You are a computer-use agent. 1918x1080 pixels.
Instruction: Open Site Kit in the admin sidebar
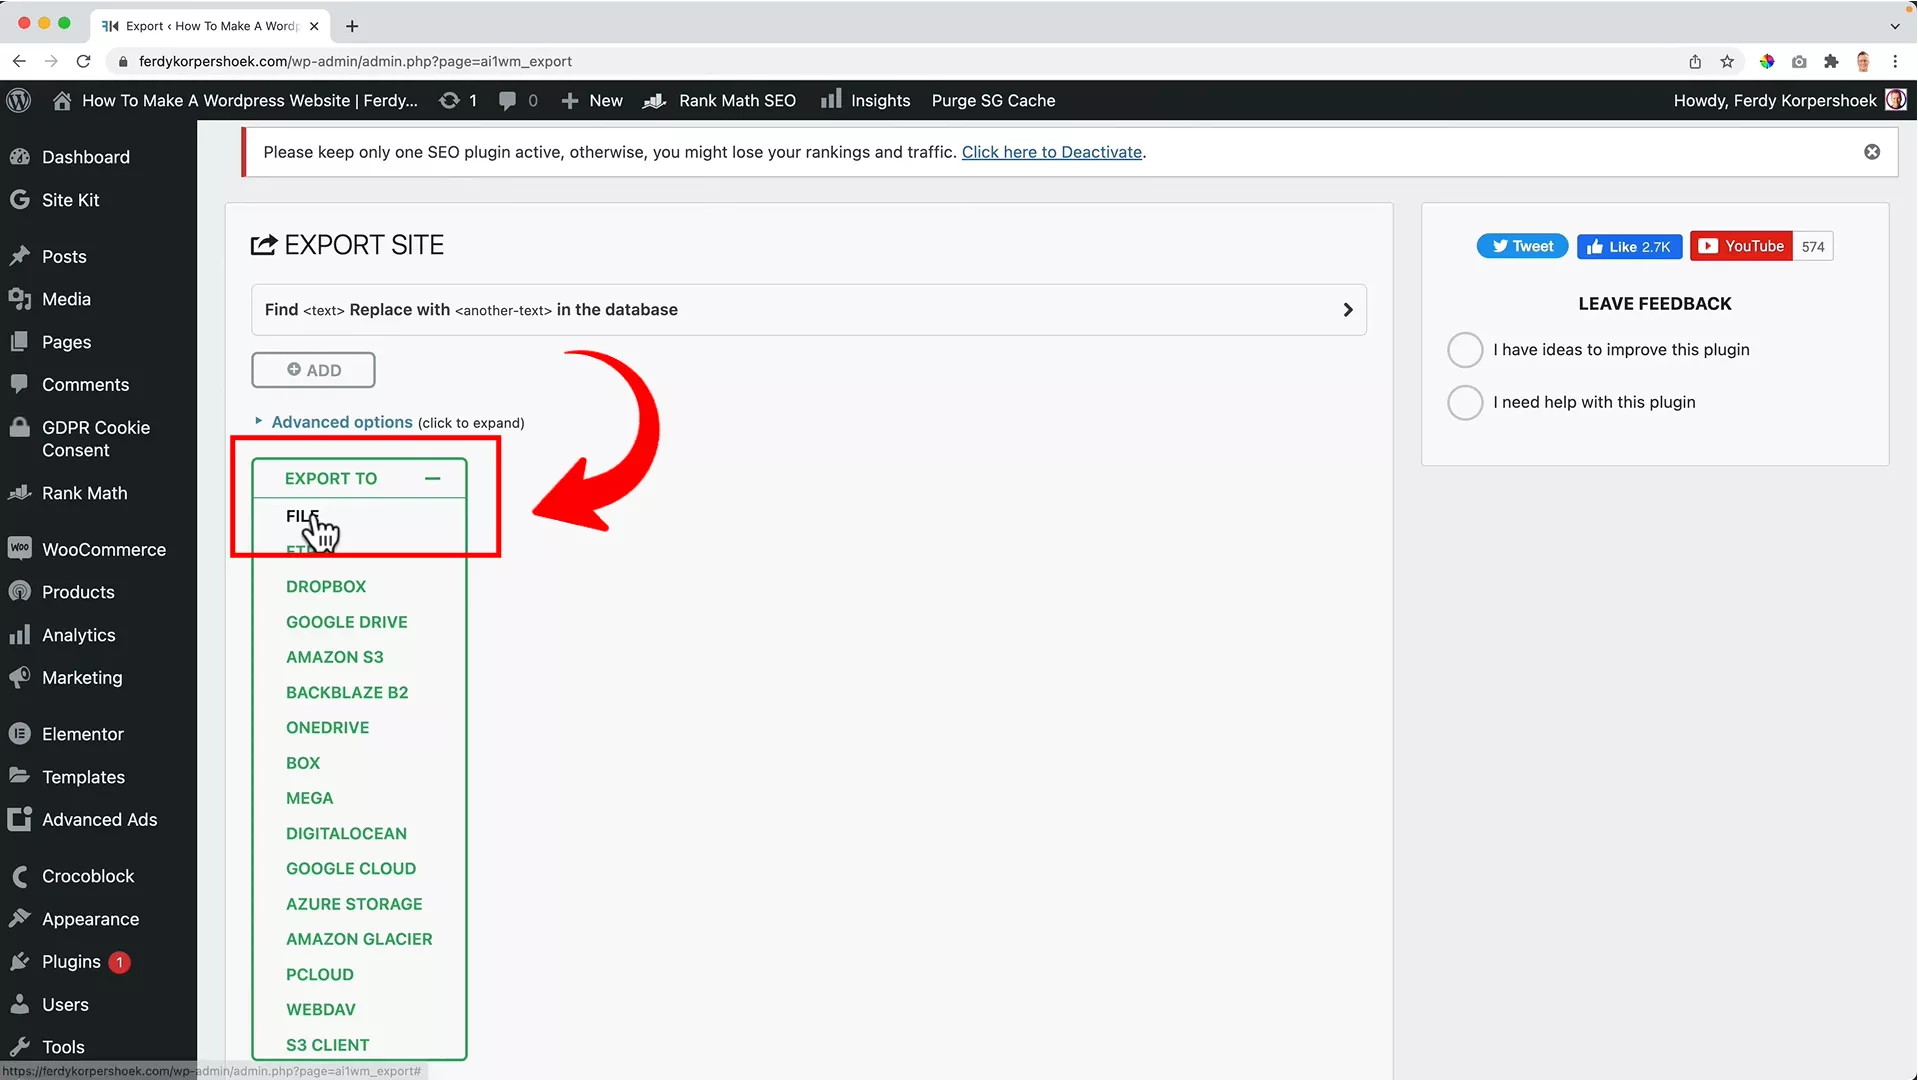(x=70, y=199)
